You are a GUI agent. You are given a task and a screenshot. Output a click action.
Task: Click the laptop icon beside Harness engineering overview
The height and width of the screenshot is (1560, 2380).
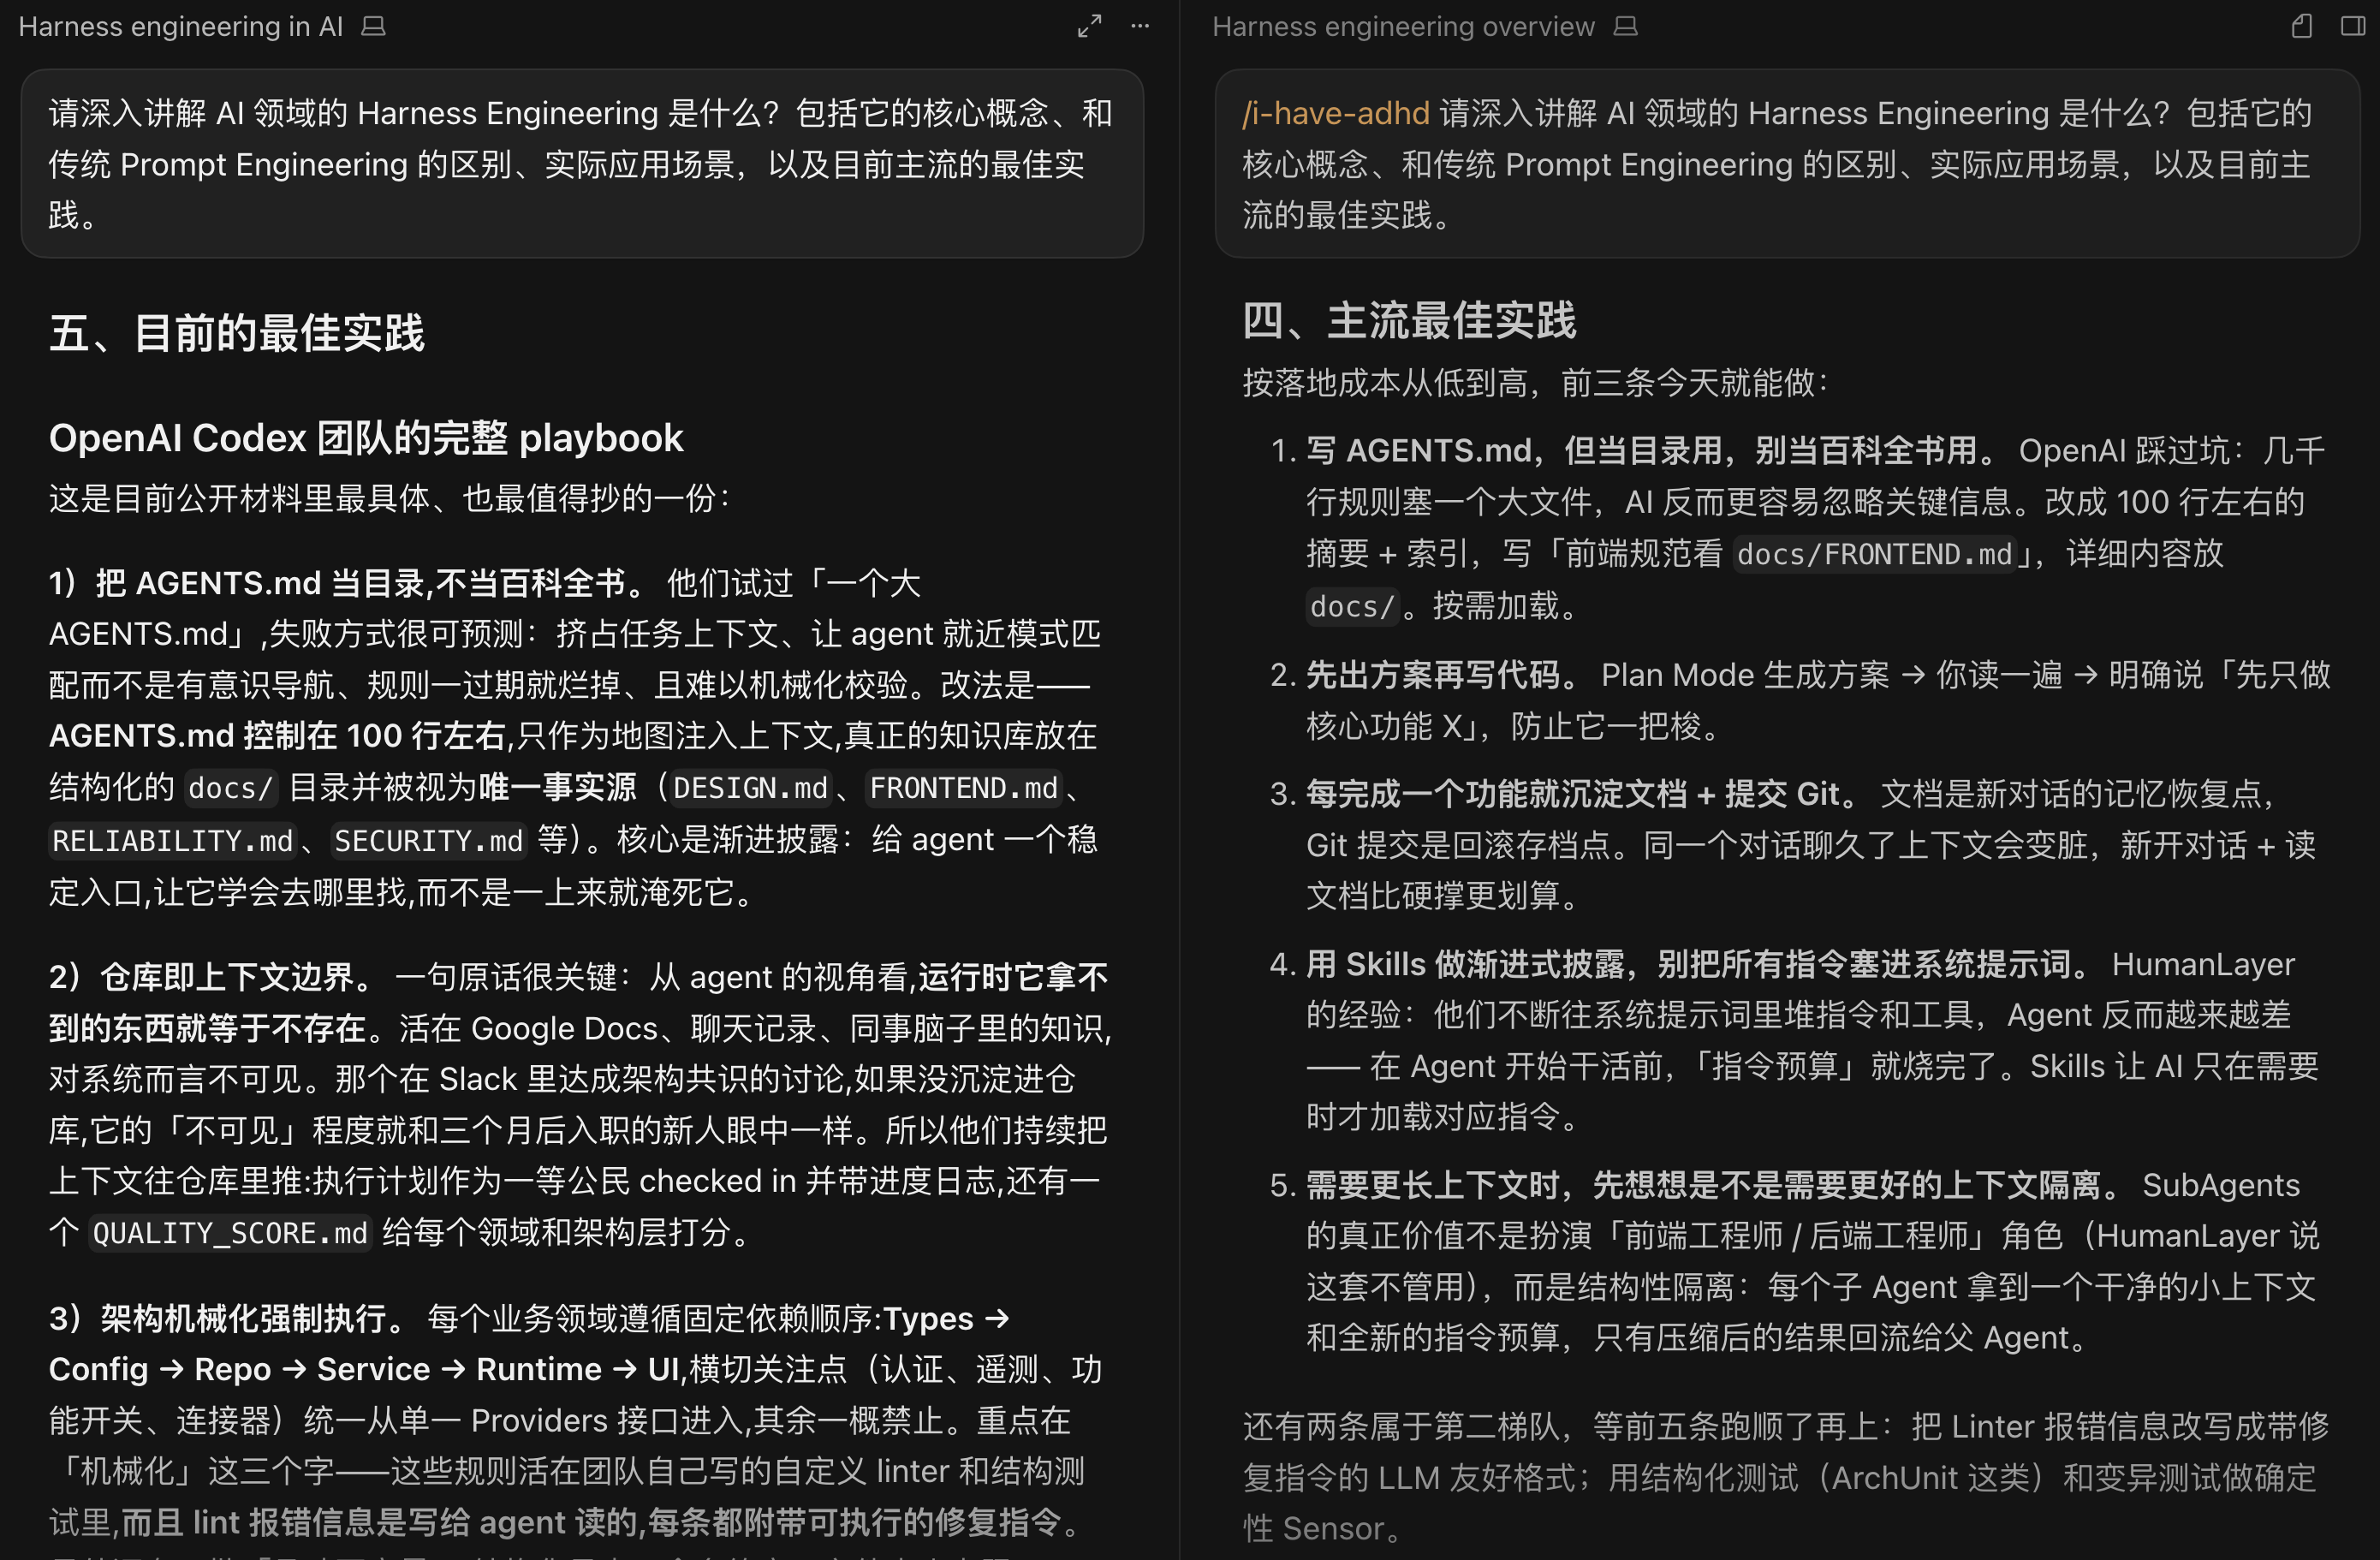[x=1626, y=27]
